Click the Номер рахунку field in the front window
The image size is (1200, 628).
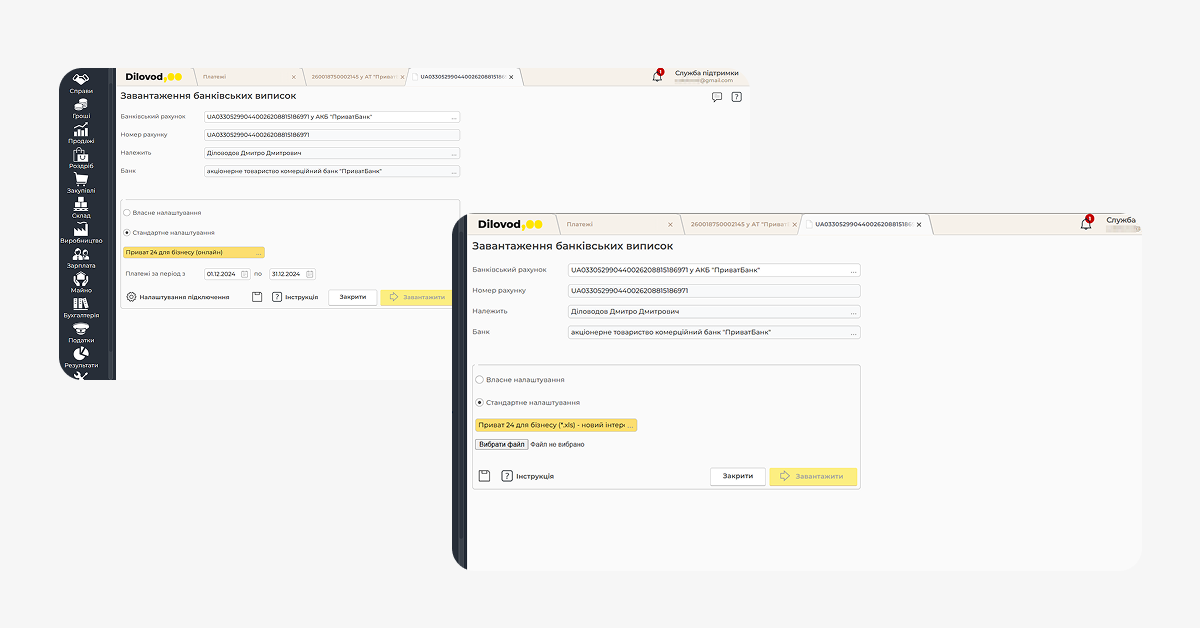(x=713, y=291)
